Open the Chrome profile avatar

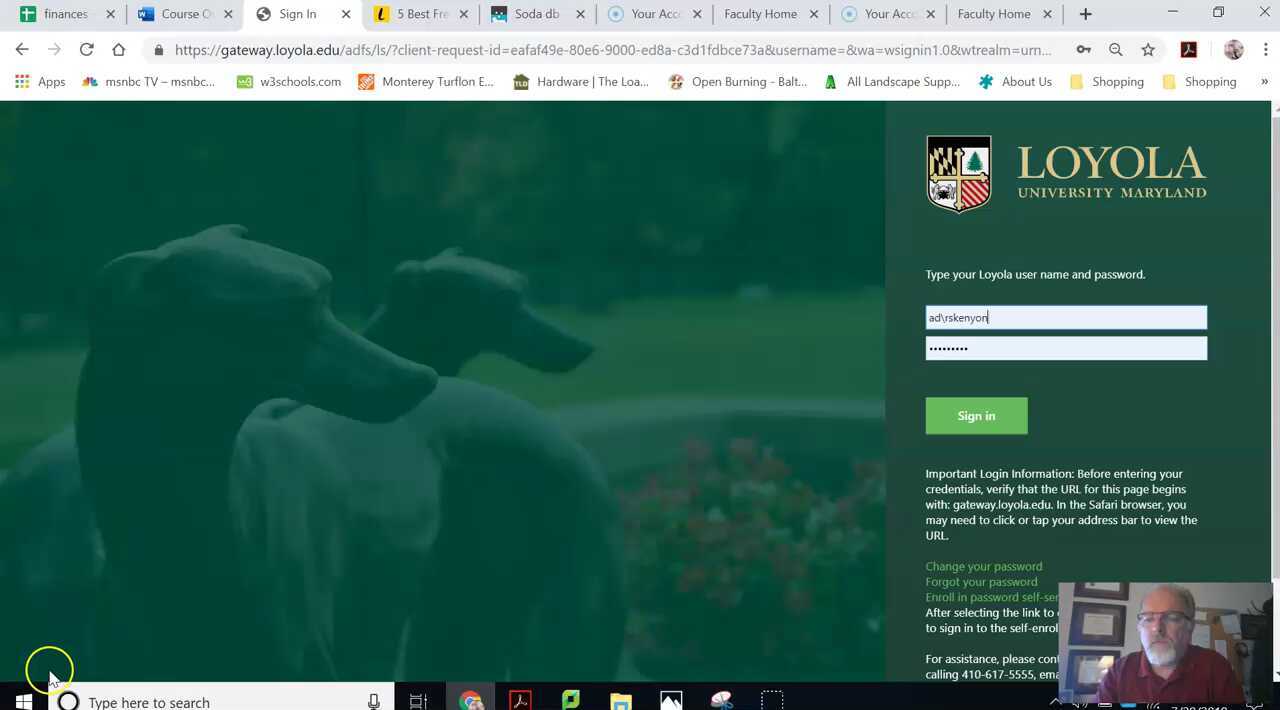pos(1233,50)
